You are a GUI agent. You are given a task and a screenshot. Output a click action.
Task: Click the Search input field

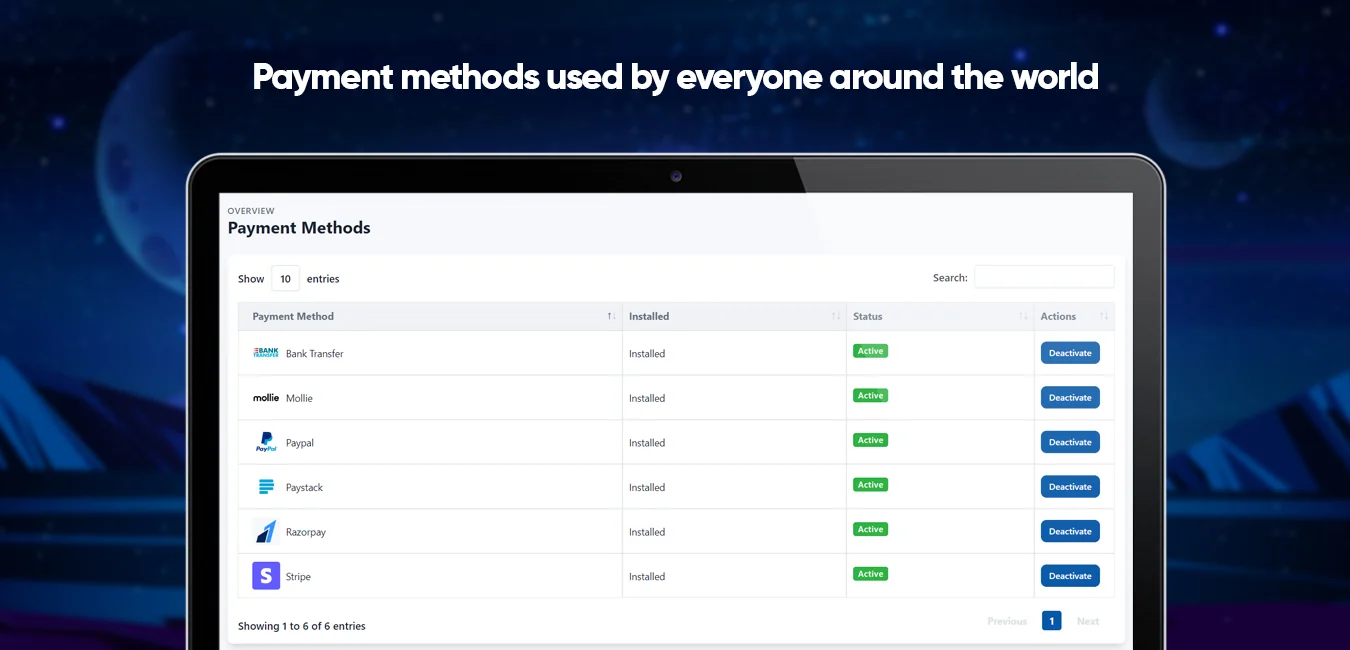pos(1043,277)
